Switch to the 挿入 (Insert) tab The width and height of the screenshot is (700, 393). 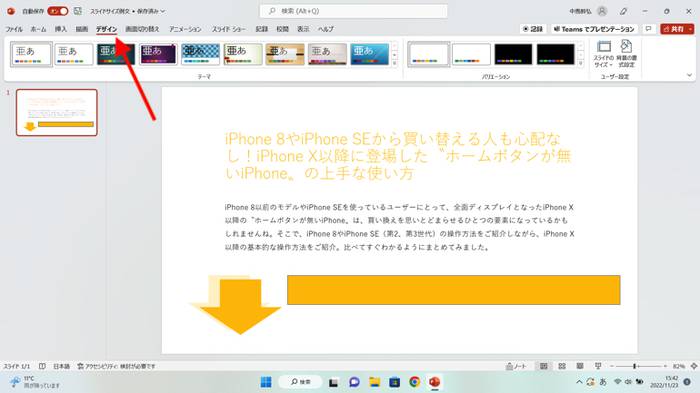61,29
